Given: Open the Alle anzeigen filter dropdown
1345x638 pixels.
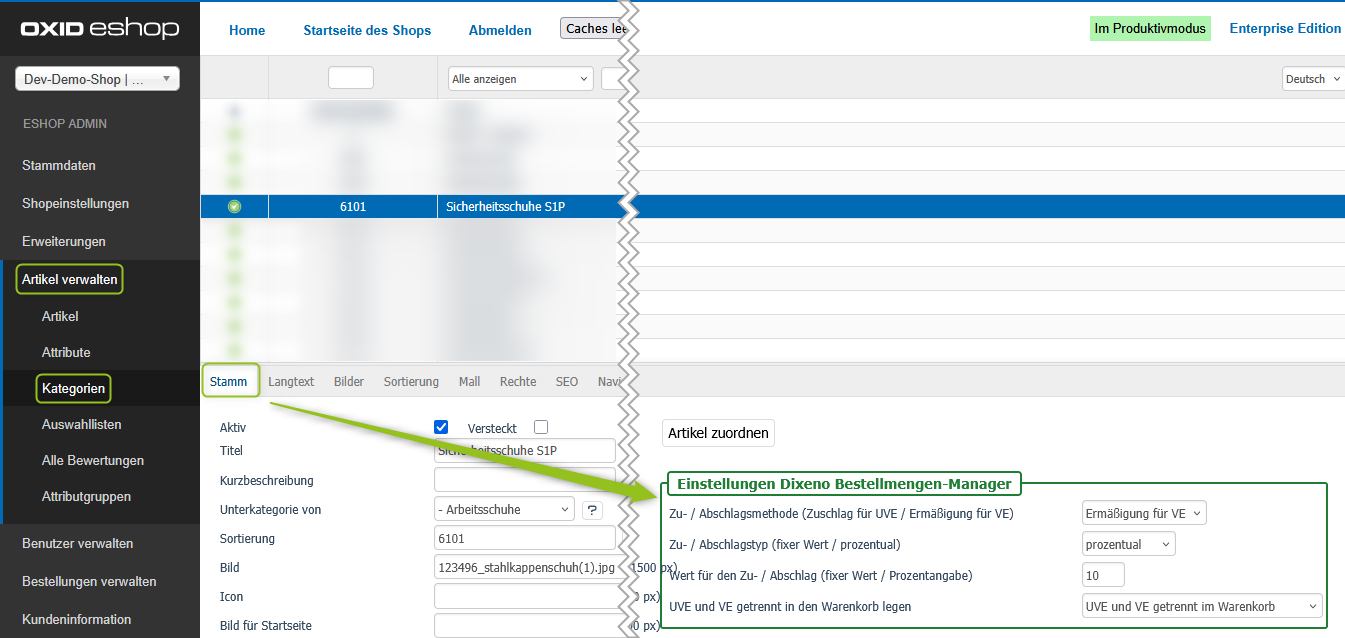Looking at the screenshot, I should pos(520,79).
